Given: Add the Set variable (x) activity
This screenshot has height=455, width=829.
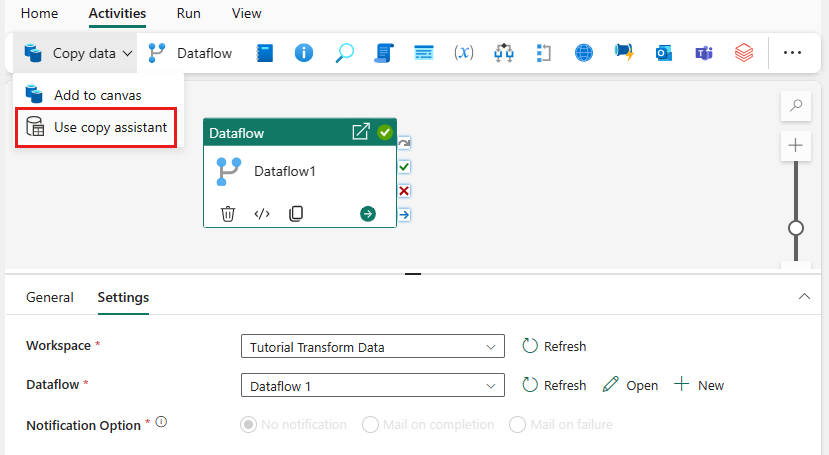Looking at the screenshot, I should tap(463, 53).
